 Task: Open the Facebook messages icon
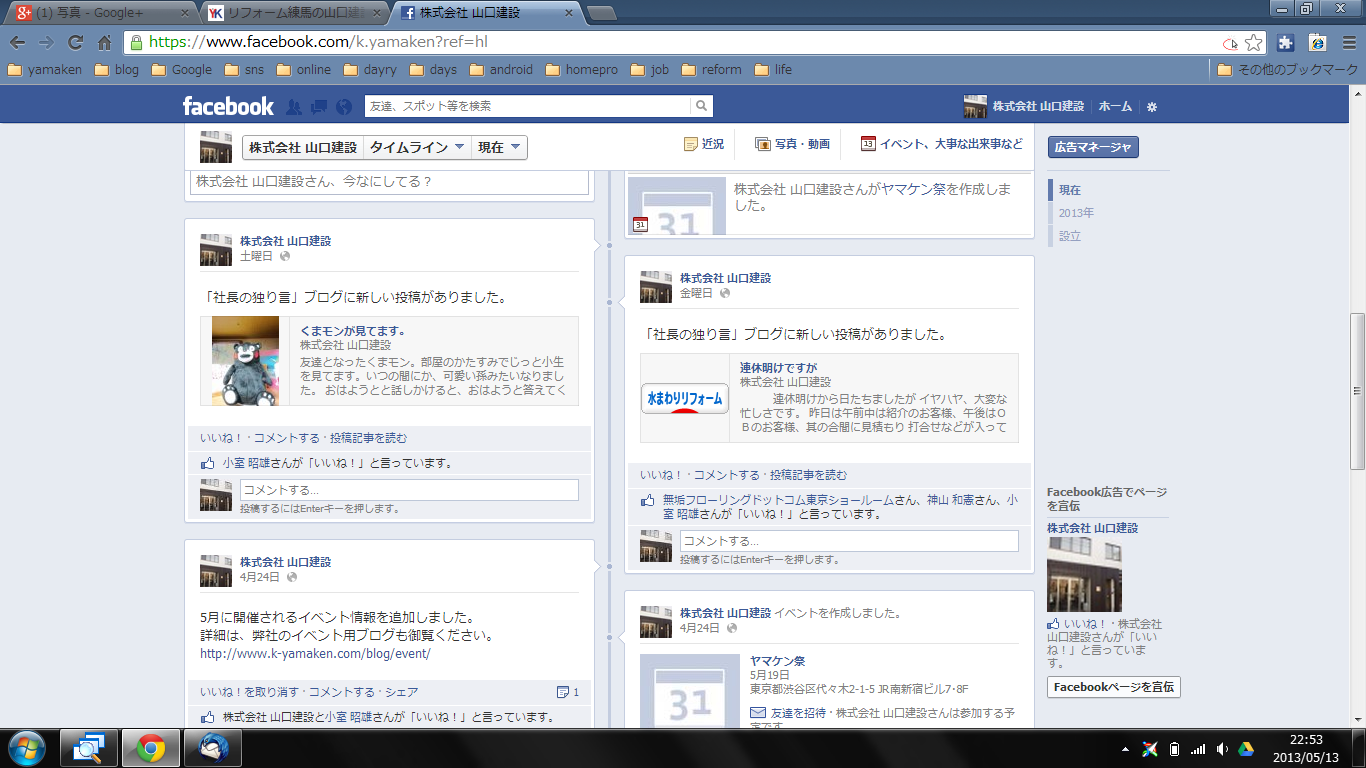click(319, 106)
